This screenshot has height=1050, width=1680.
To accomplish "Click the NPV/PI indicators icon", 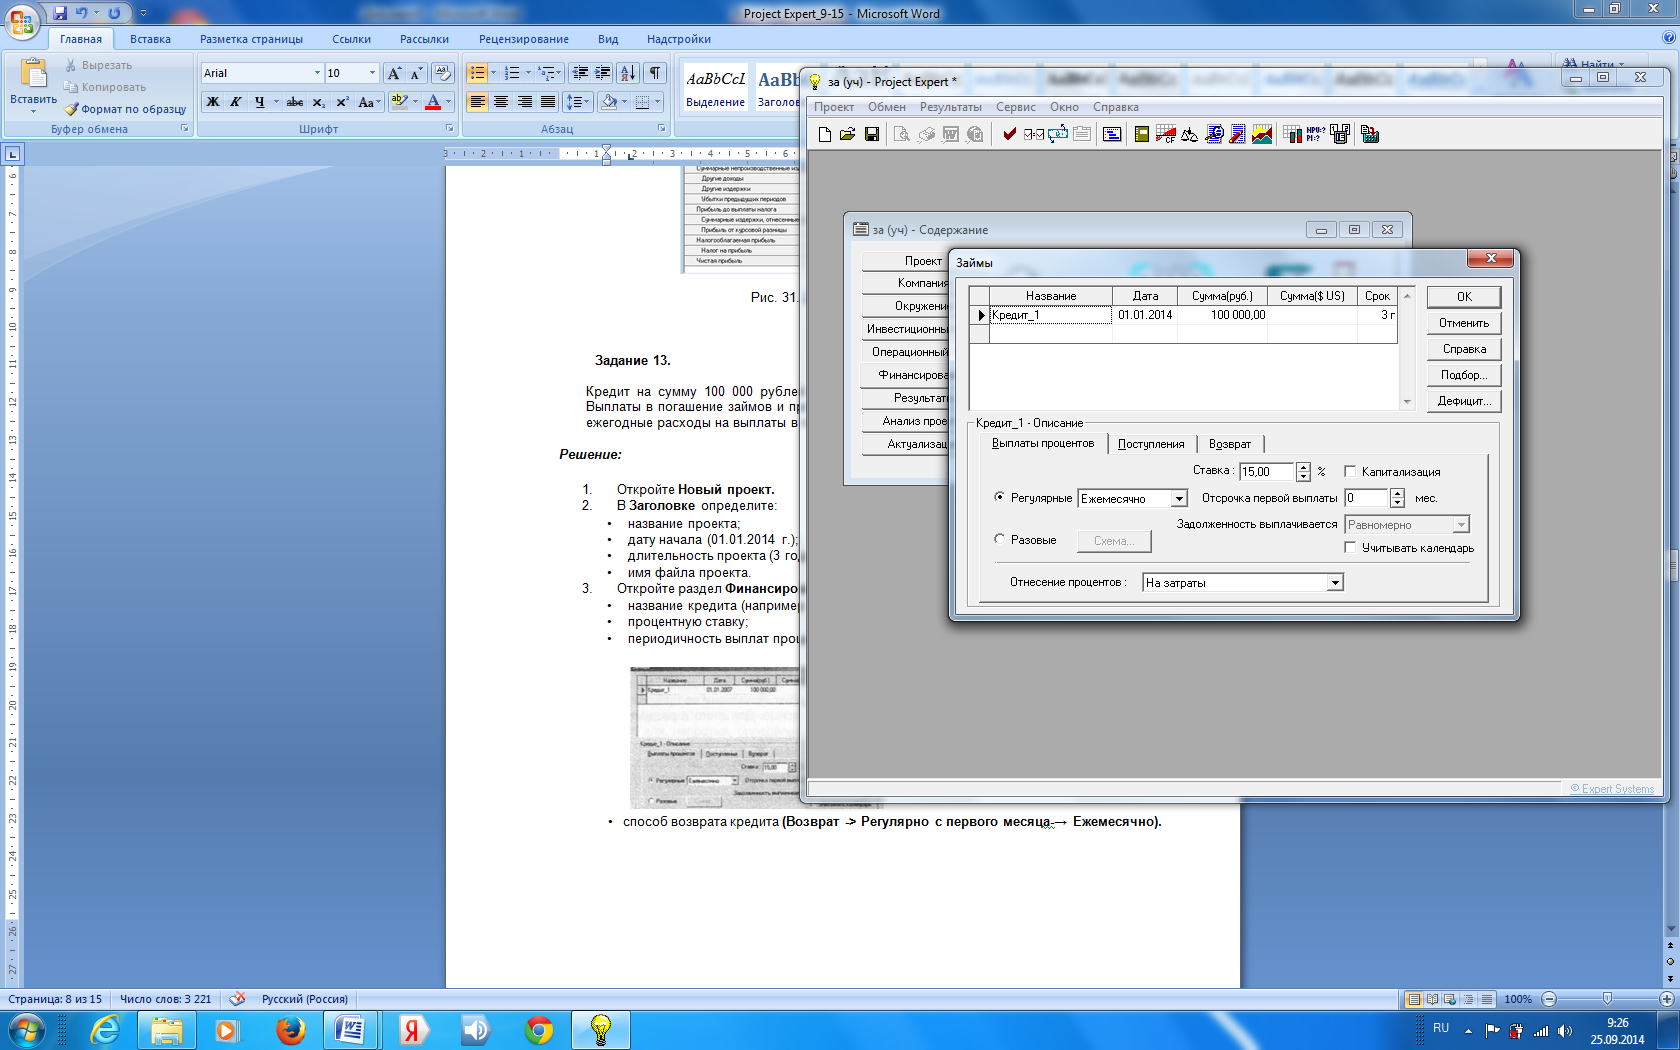I will pos(1316,134).
